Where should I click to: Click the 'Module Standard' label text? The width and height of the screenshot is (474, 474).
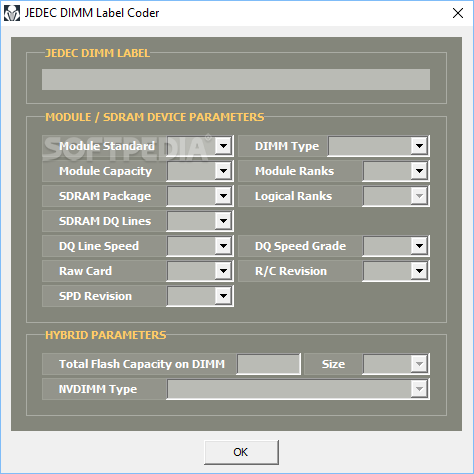point(107,146)
